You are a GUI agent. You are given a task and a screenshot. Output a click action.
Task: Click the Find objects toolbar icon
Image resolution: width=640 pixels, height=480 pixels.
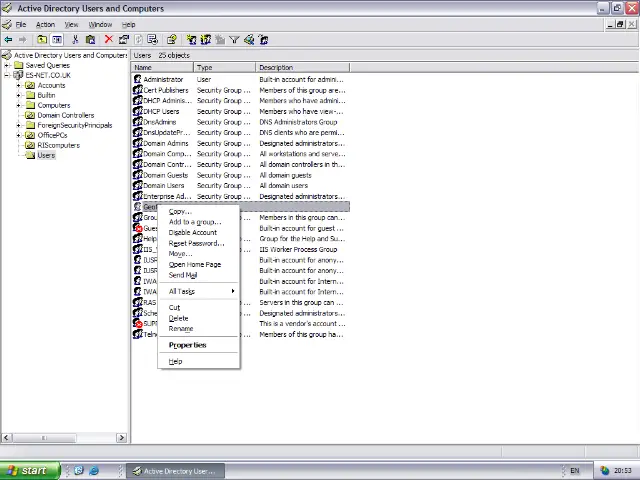tap(249, 40)
